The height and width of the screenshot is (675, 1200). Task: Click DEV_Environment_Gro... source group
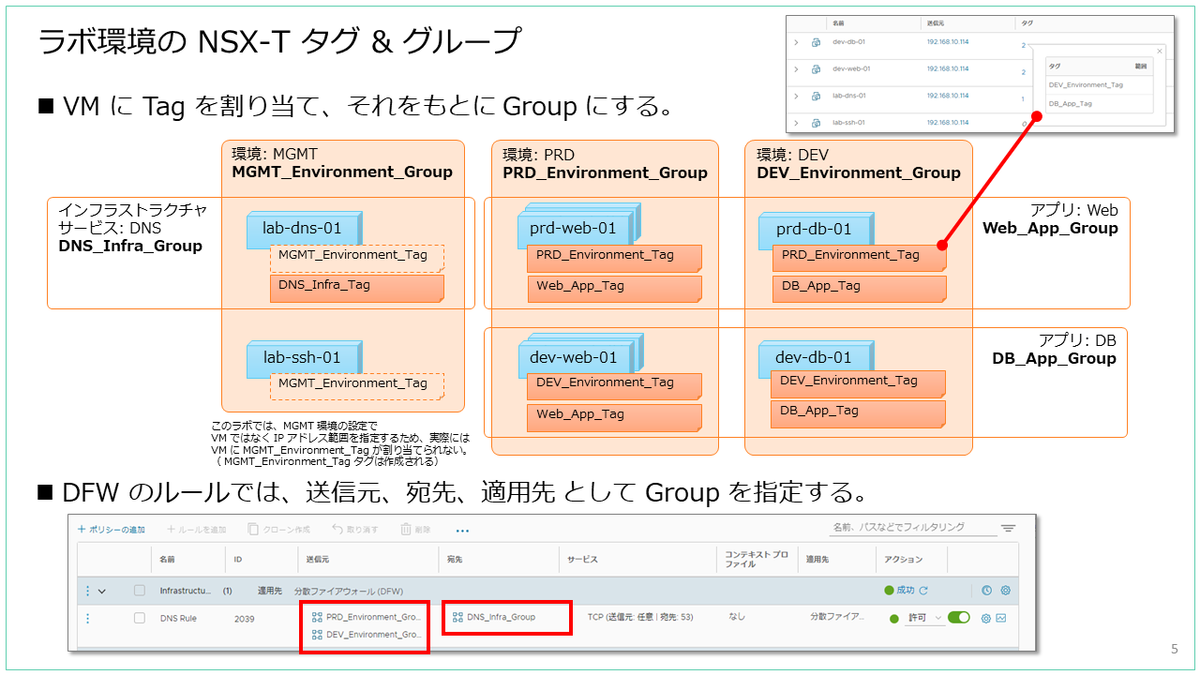(367, 635)
